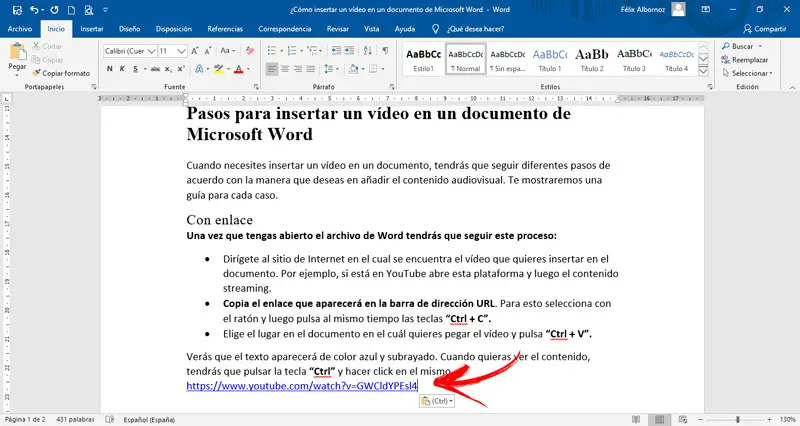Click the Save icon in quick access toolbar
The image size is (800, 426).
(17, 10)
